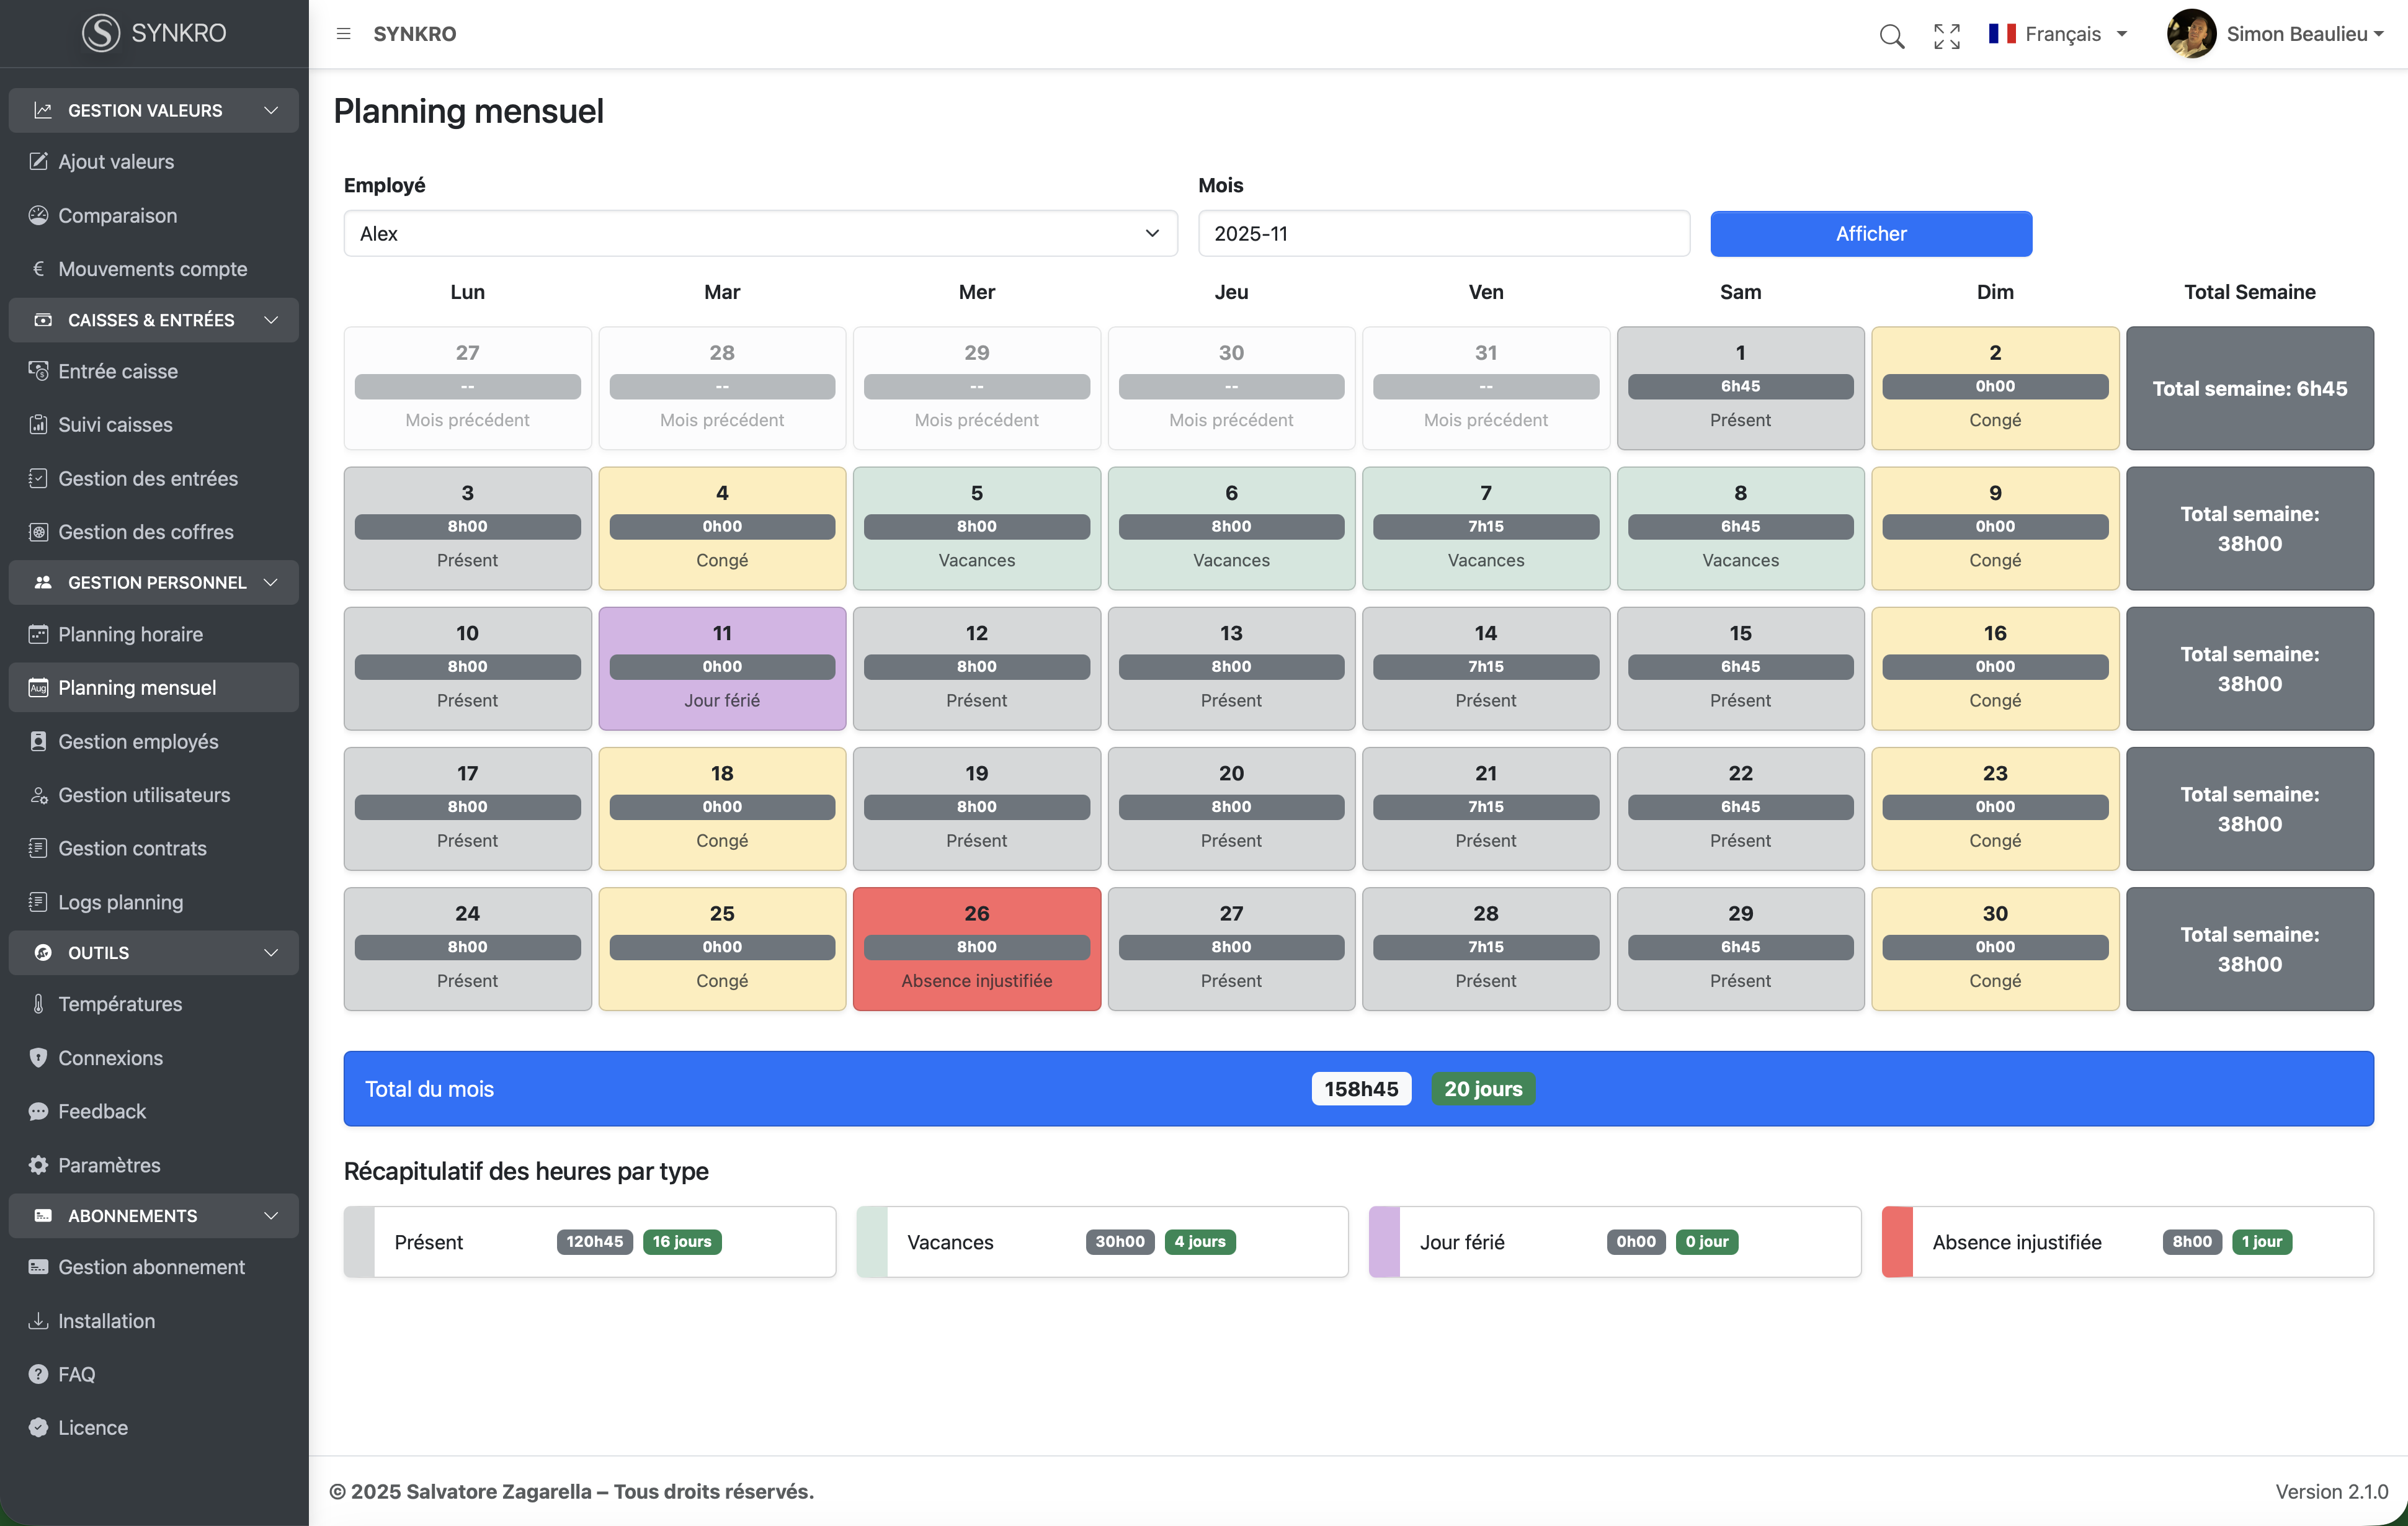Open Logs planning link
This screenshot has height=1526, width=2408.
(x=120, y=902)
